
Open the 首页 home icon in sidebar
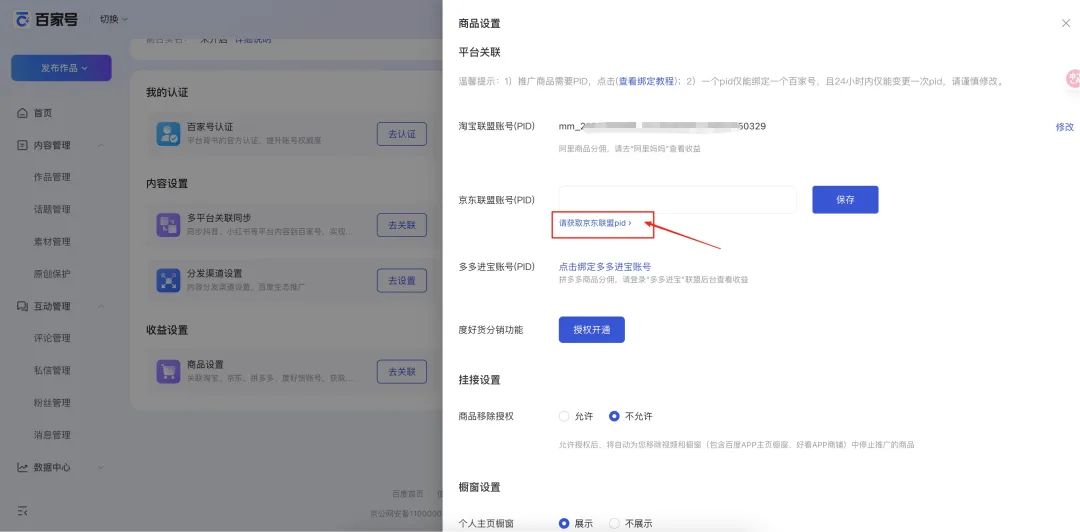pos(23,113)
